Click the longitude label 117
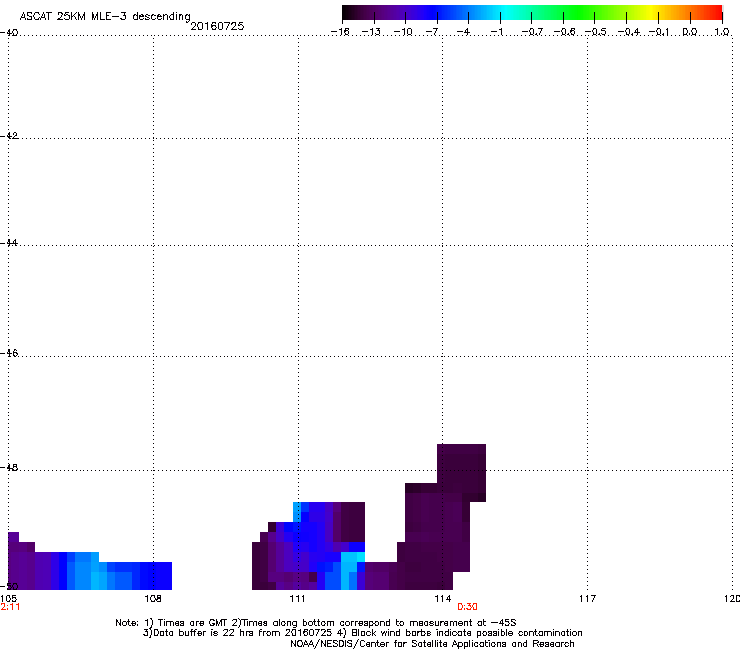This screenshot has width=740, height=650. 588,599
